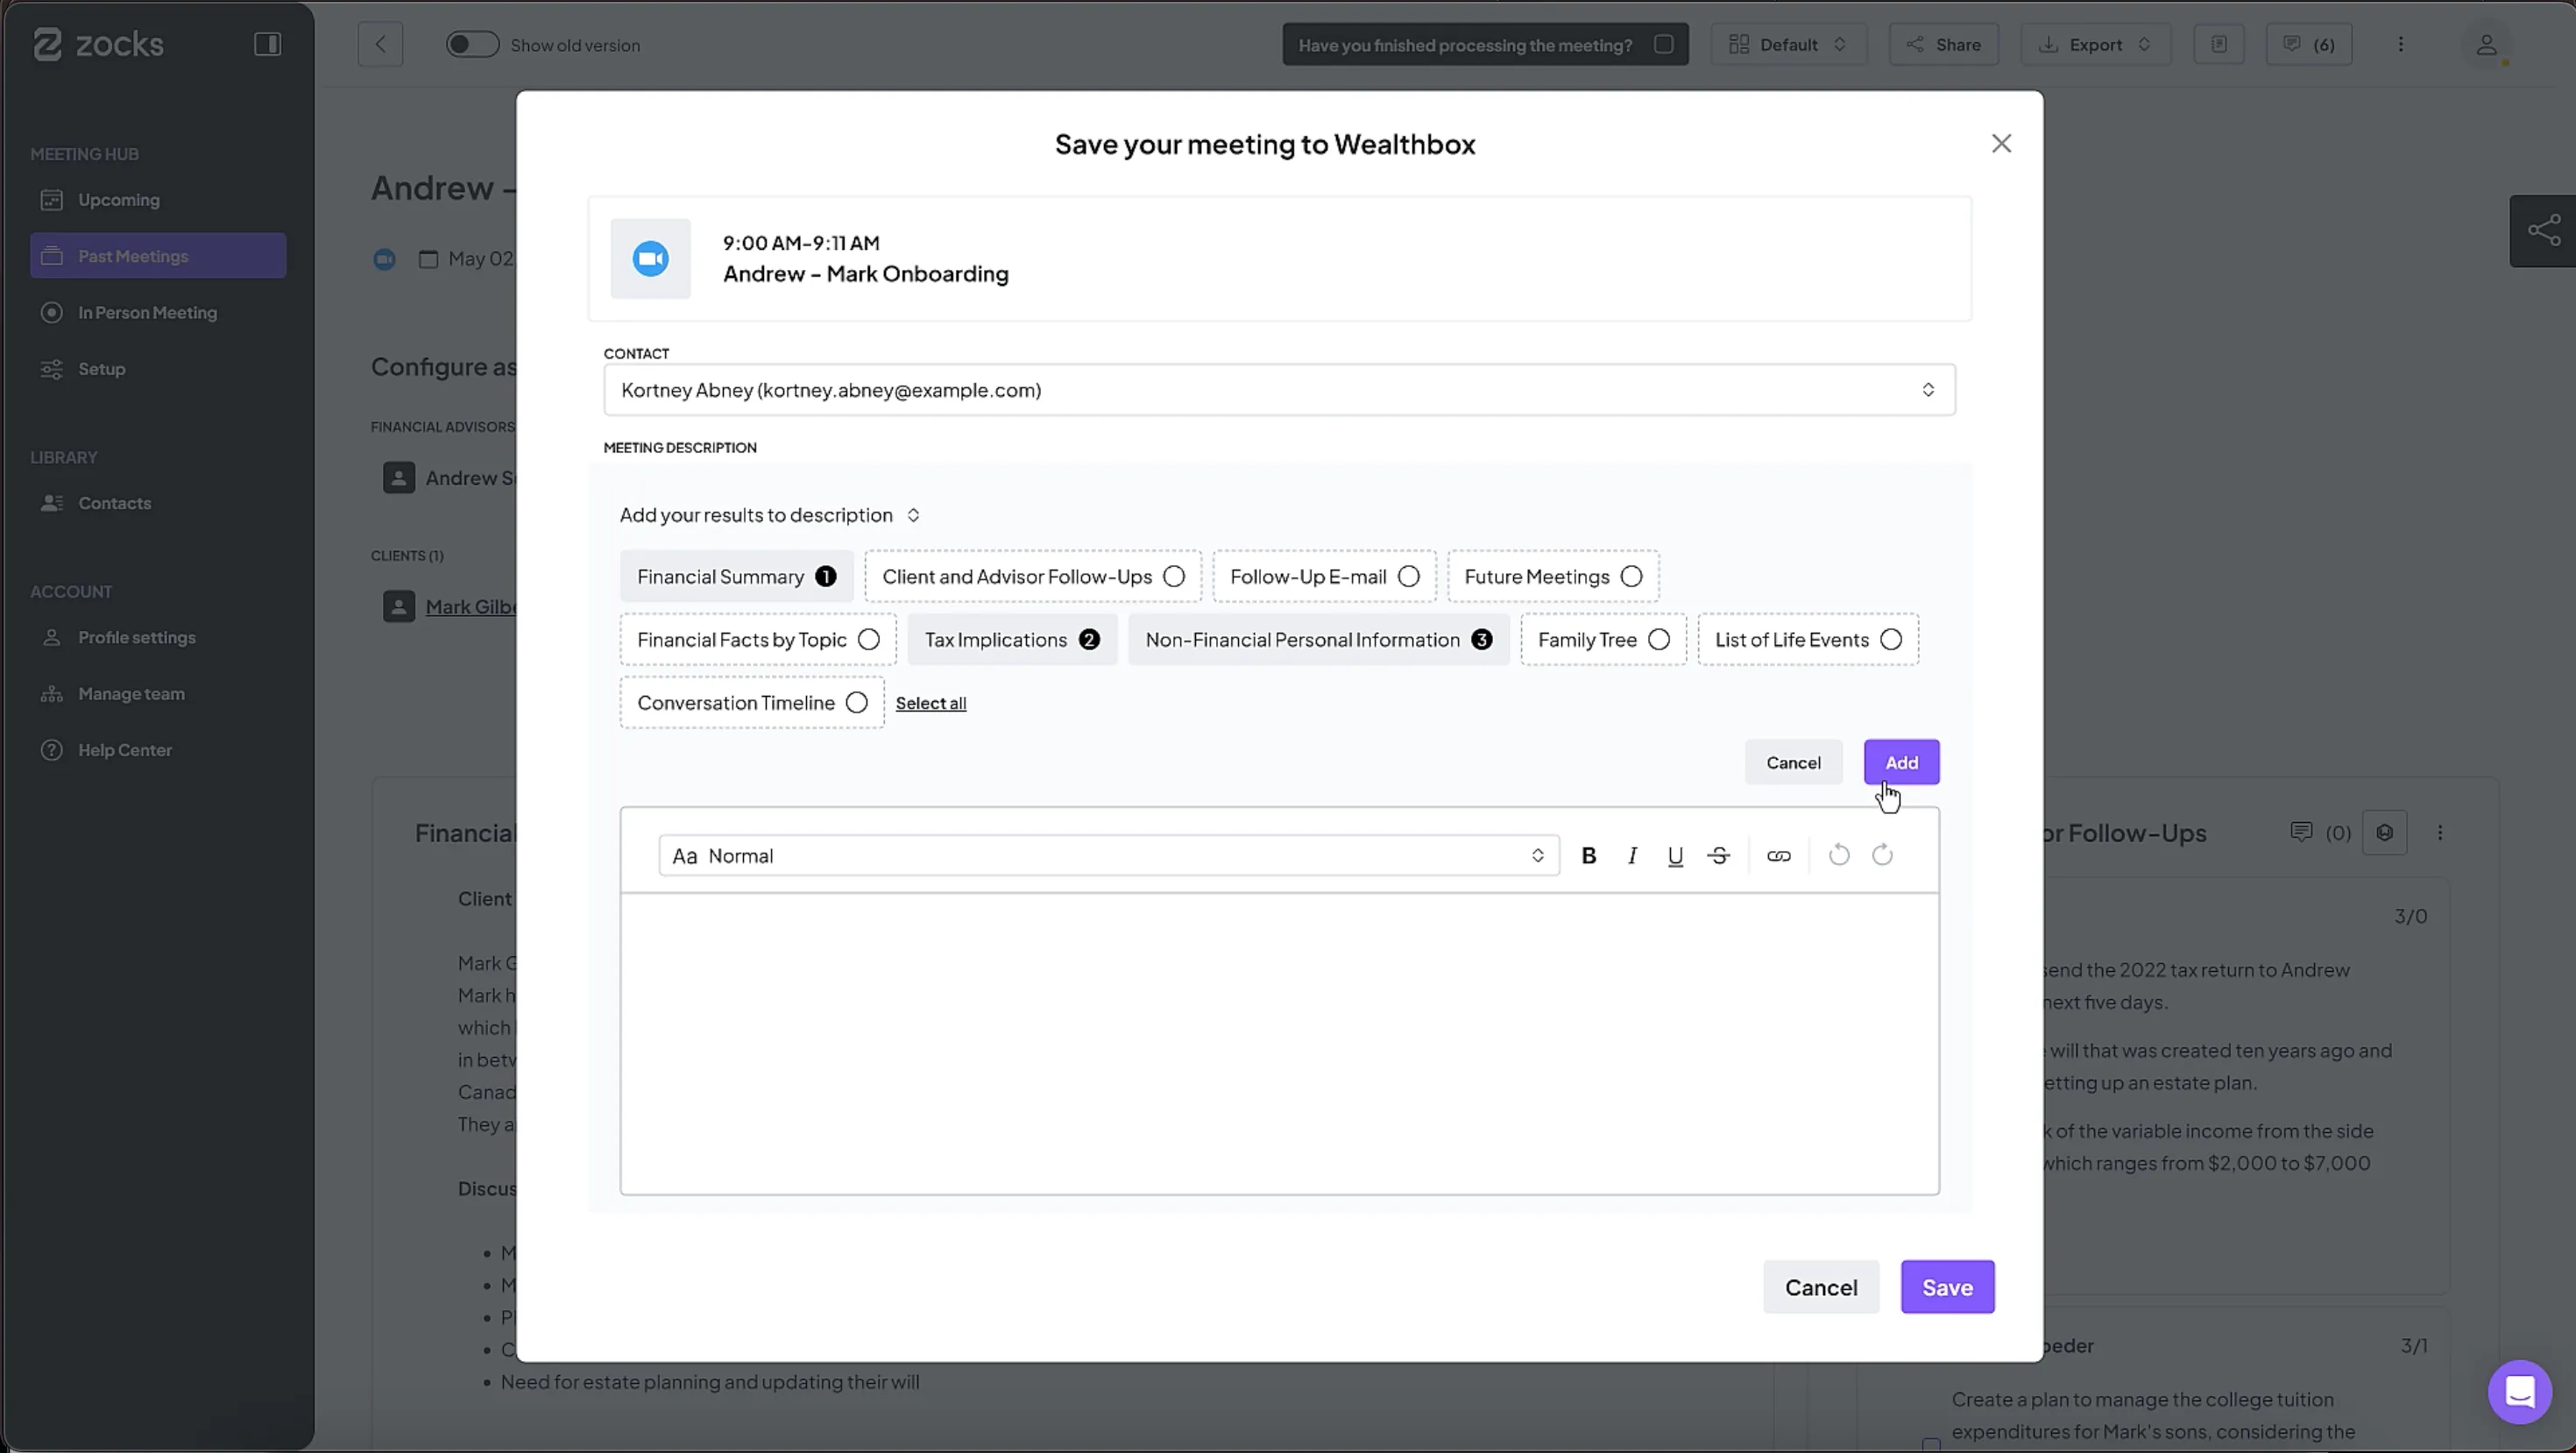This screenshot has width=2576, height=1453.
Task: Open Profile settings in the sidebar
Action: click(x=158, y=637)
